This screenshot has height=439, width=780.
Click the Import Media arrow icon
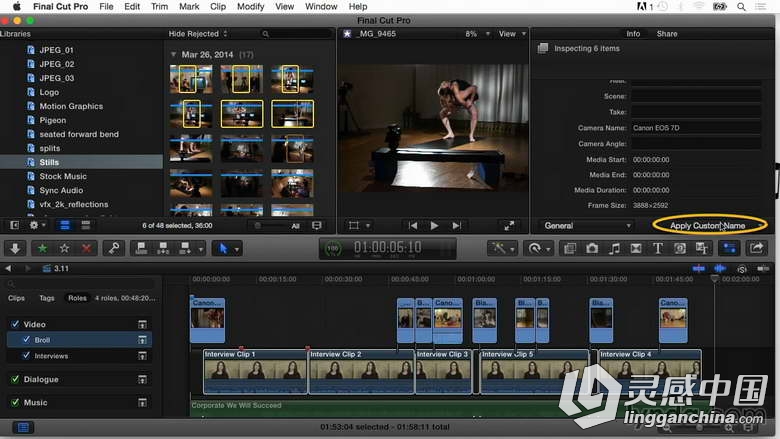coord(15,248)
